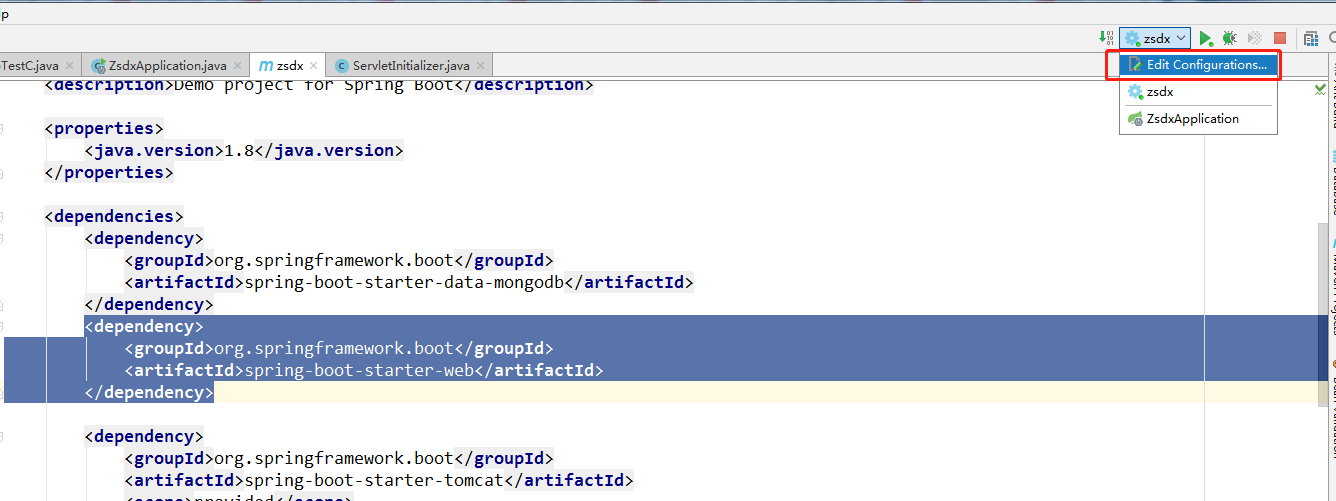Click the green inspection checkmark icon
Viewport: 1336px width, 501px height.
(x=1321, y=90)
